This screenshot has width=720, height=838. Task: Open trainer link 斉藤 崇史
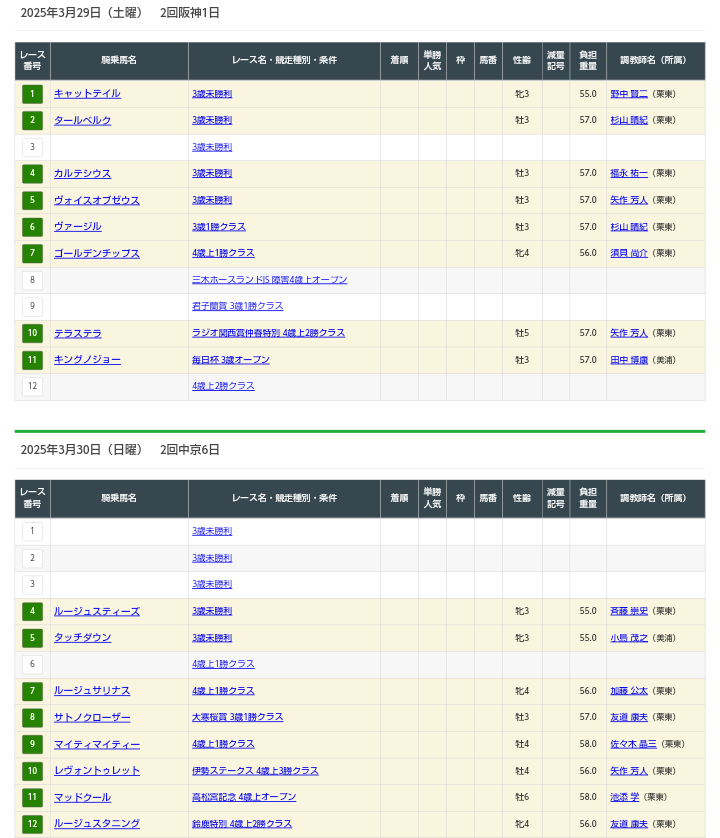pos(629,611)
